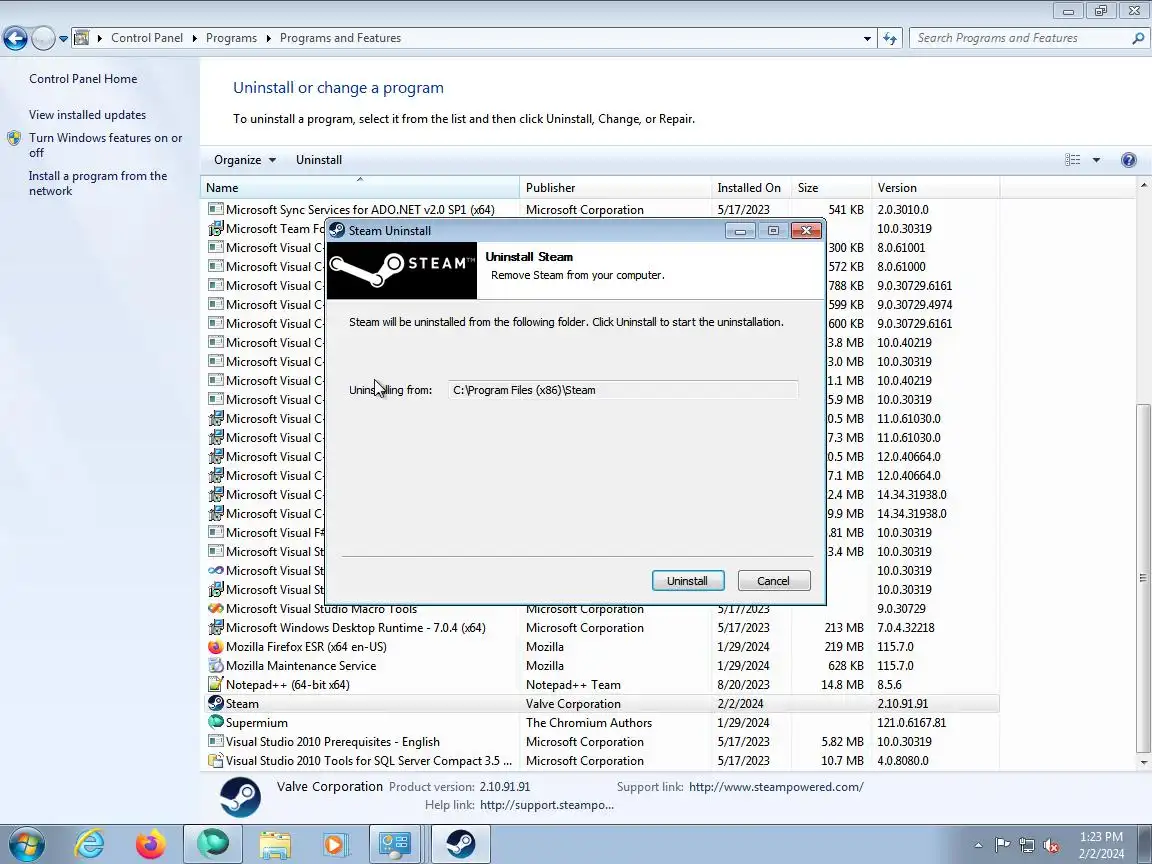
Task: Select Mozilla Maintenance Service entry
Action: click(602, 666)
